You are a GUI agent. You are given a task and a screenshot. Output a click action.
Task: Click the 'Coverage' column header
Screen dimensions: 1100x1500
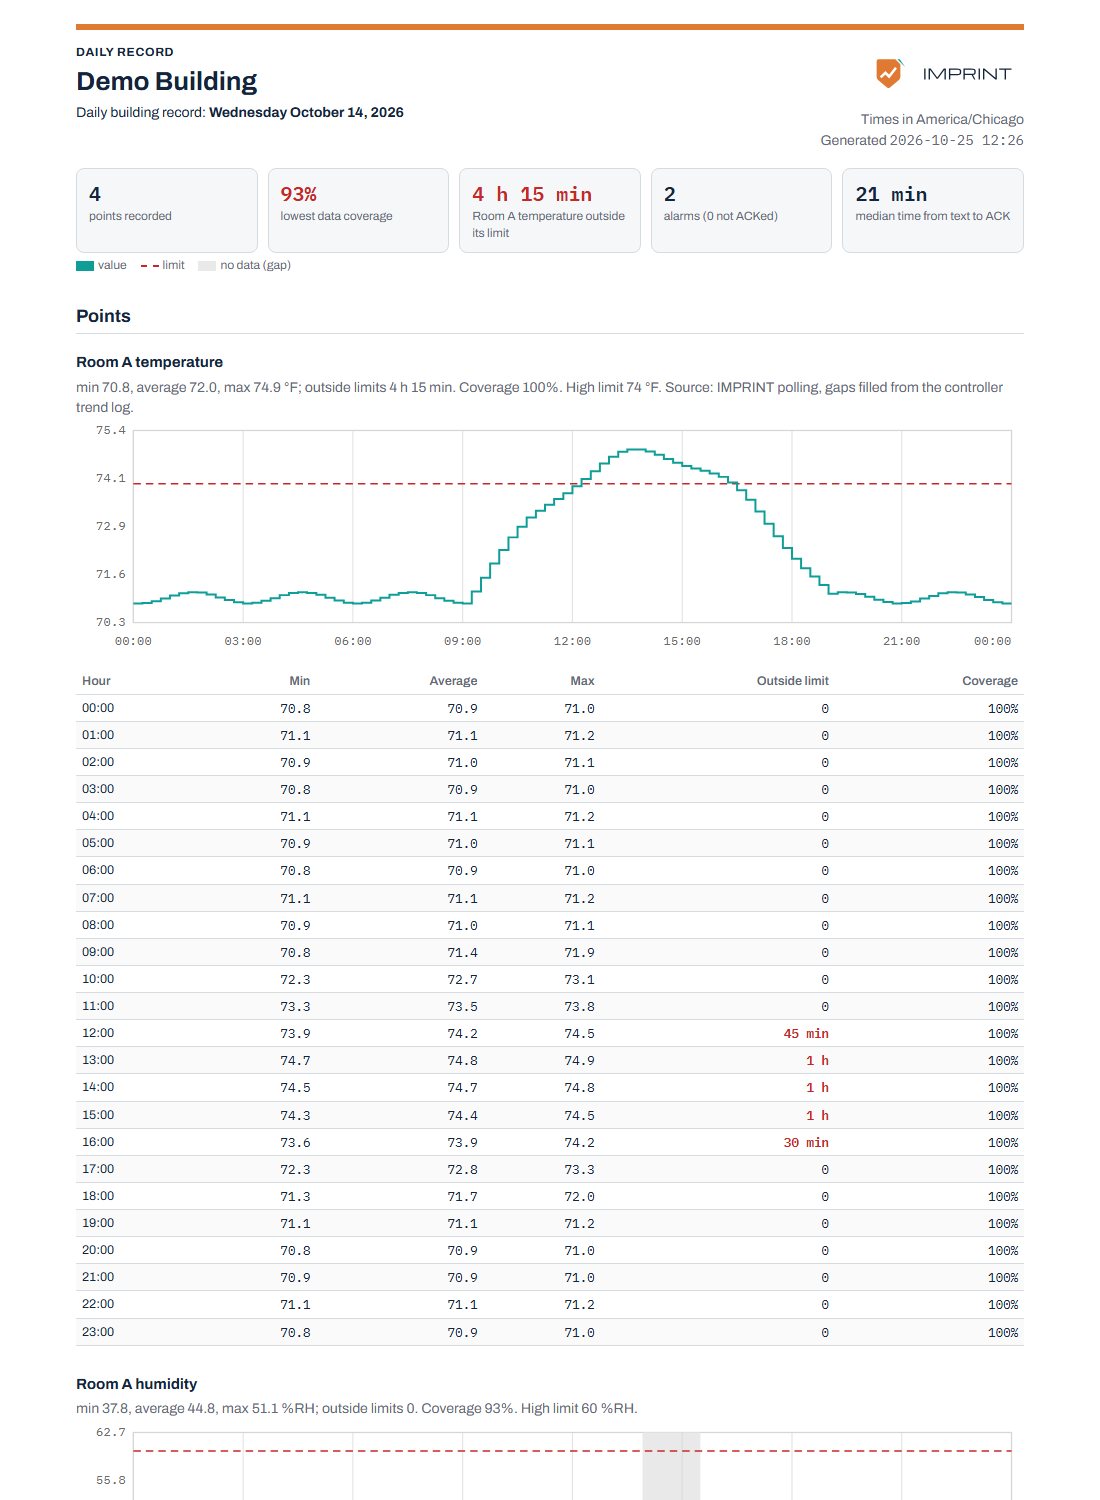[x=990, y=681]
